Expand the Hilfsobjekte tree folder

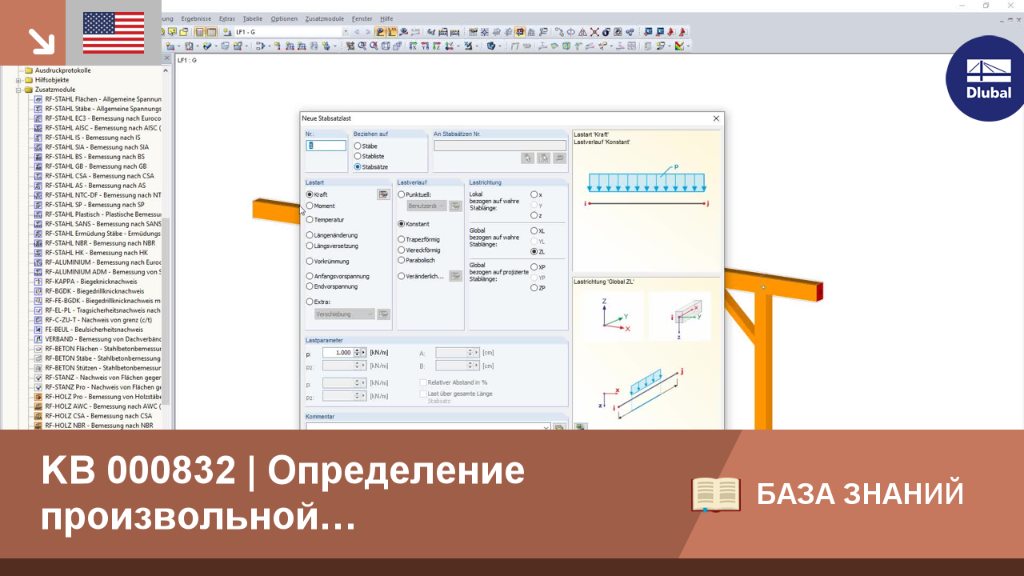pyautogui.click(x=18, y=80)
